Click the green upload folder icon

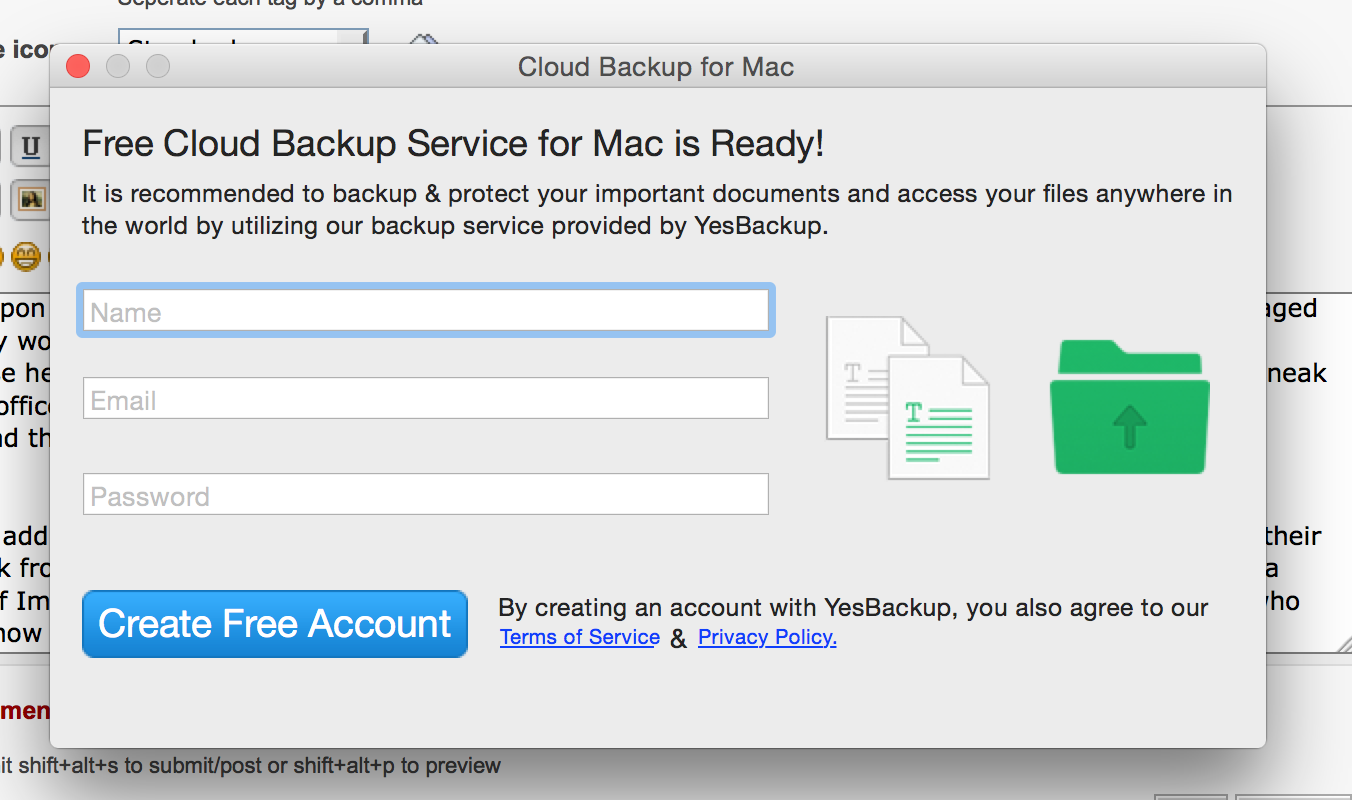[1129, 407]
